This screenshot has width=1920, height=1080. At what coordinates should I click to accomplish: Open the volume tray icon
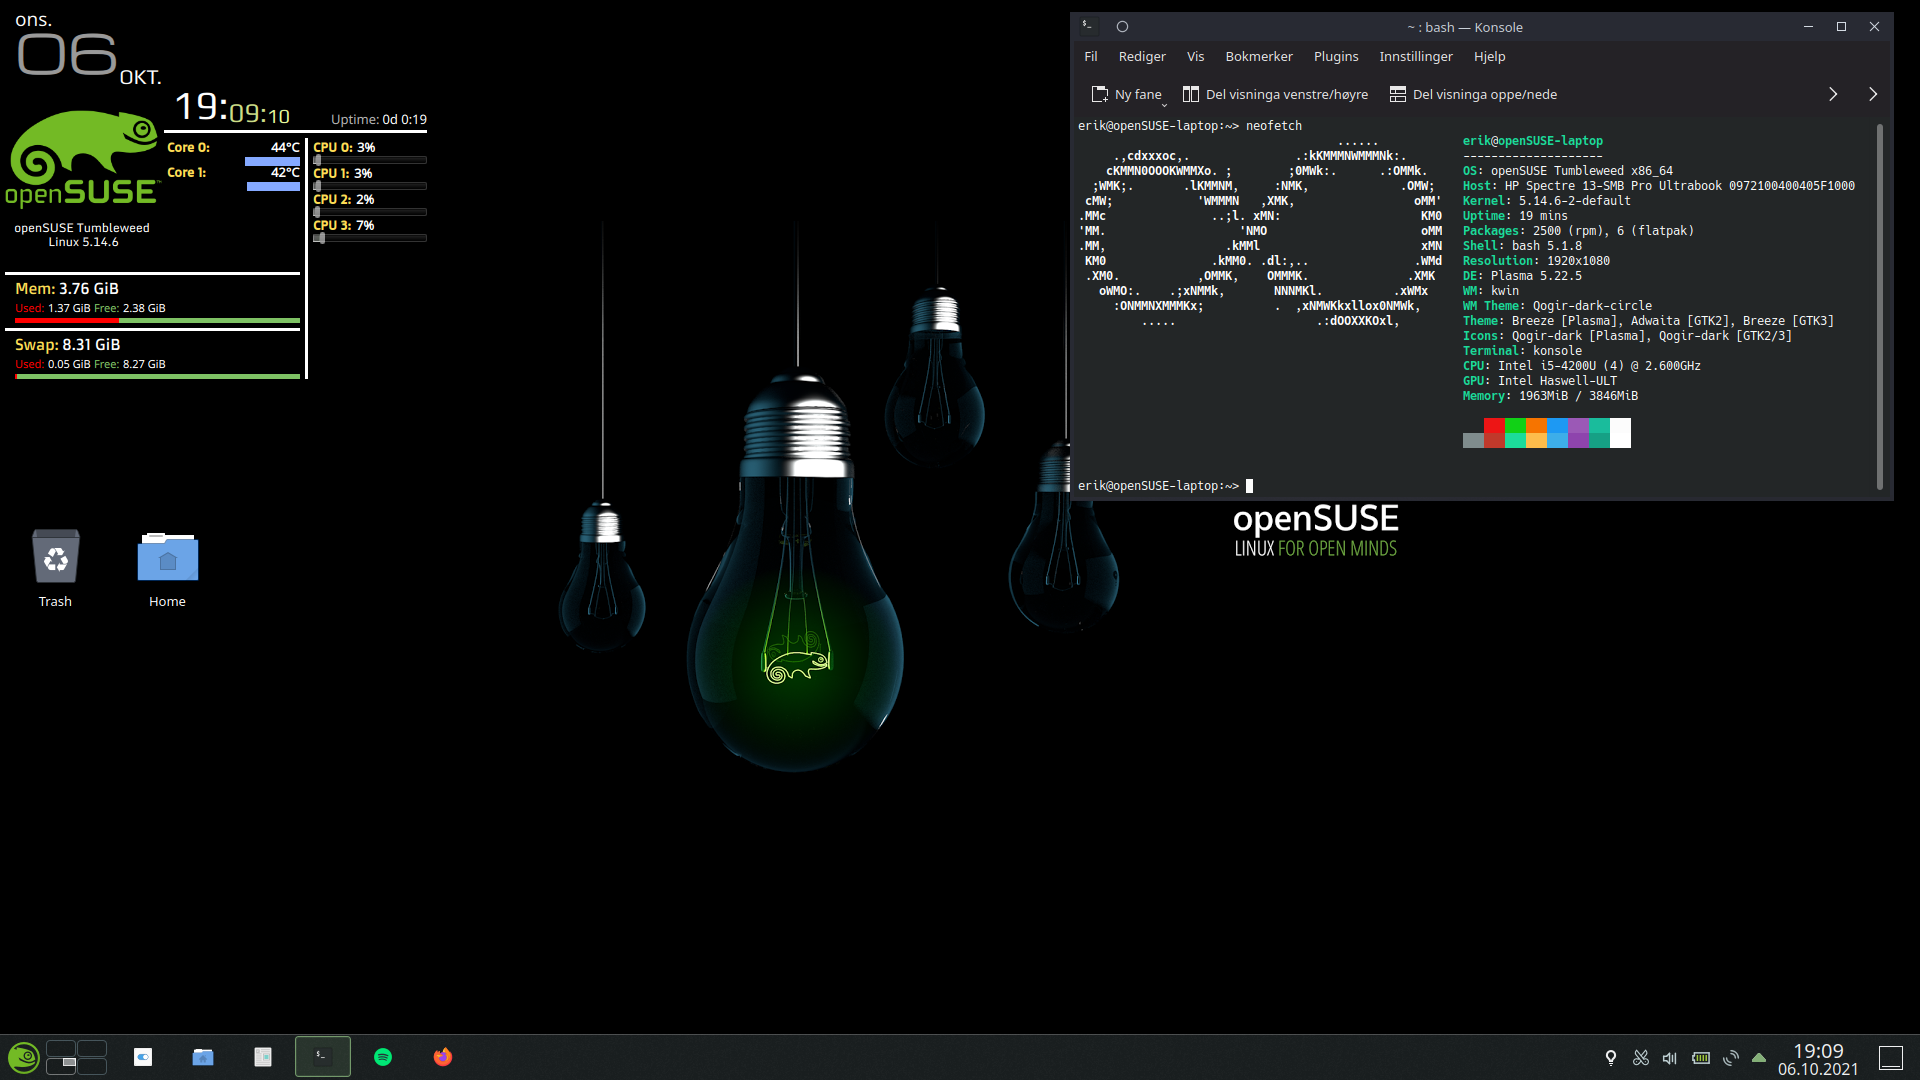pyautogui.click(x=1670, y=1058)
